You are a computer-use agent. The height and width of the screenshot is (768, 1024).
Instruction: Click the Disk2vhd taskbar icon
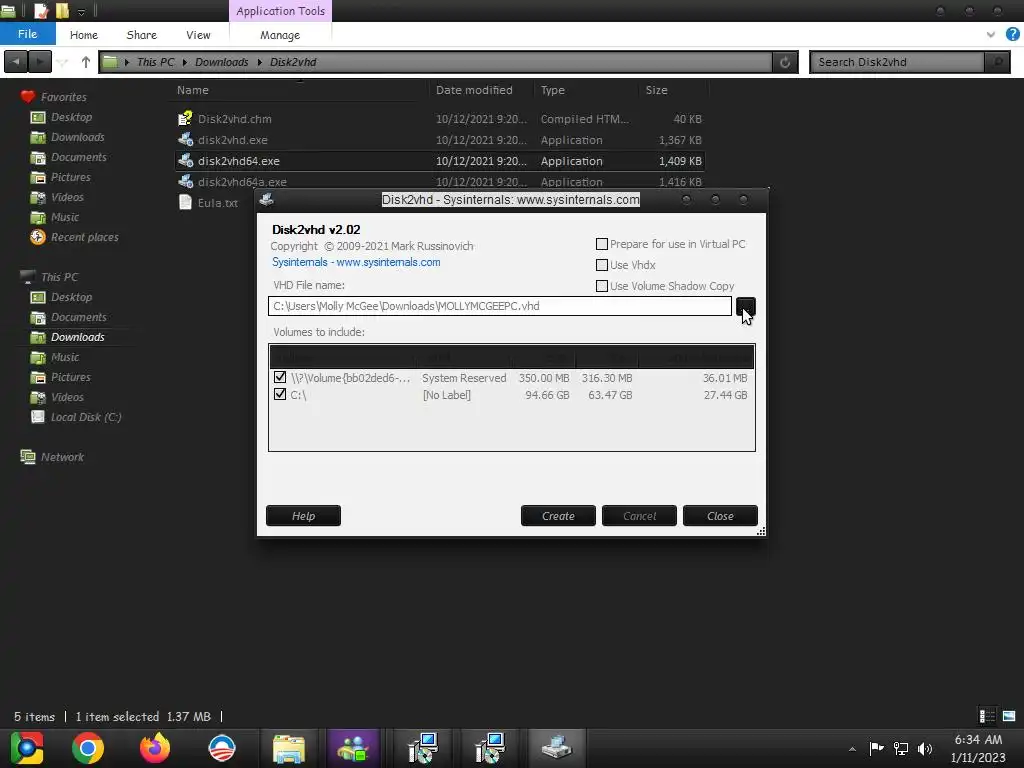556,748
